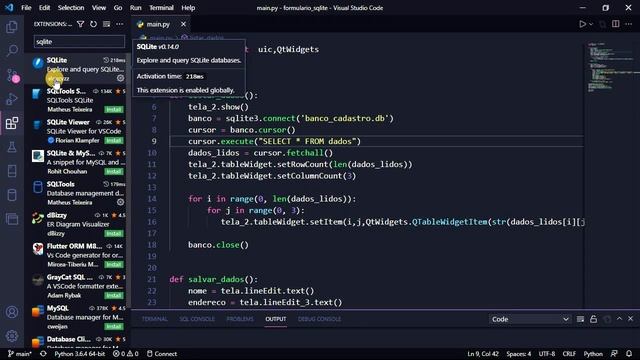The height and width of the screenshot is (360, 640).
Task: Open Accounts icon in activity bar
Action: pos(12,312)
